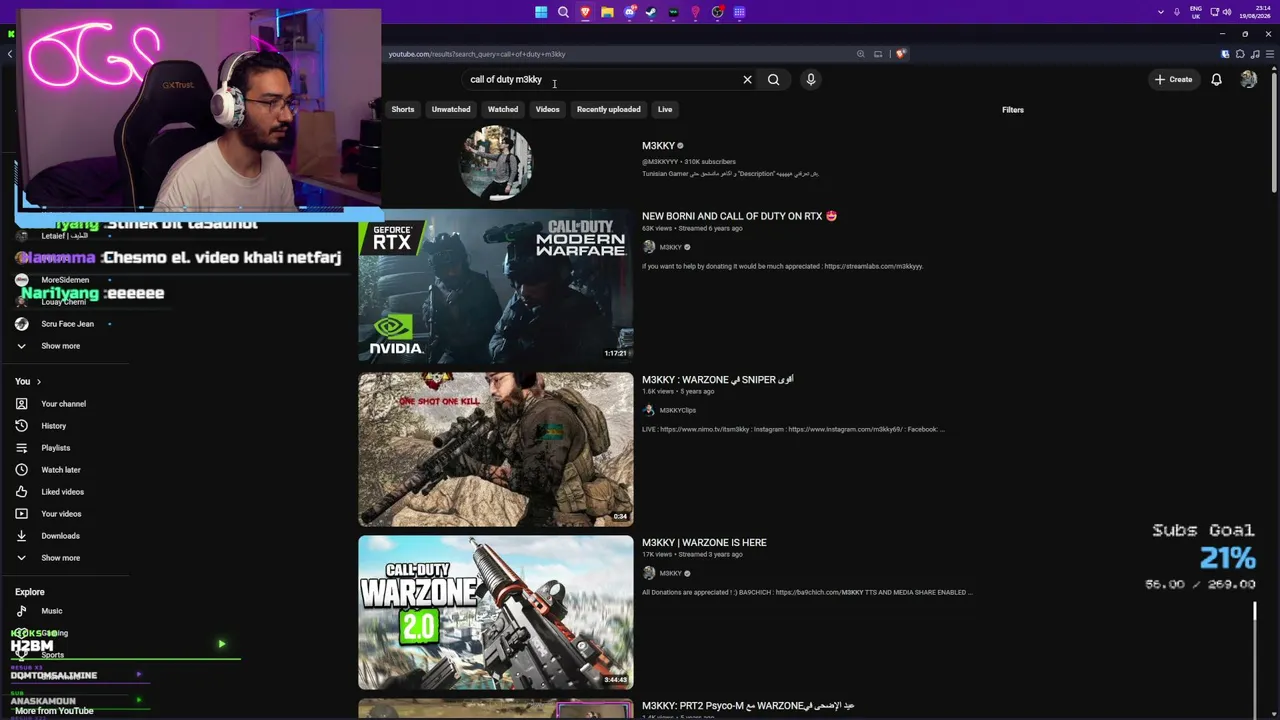Open Downloads in the sidebar
The width and height of the screenshot is (1280, 720).
pyautogui.click(x=60, y=536)
